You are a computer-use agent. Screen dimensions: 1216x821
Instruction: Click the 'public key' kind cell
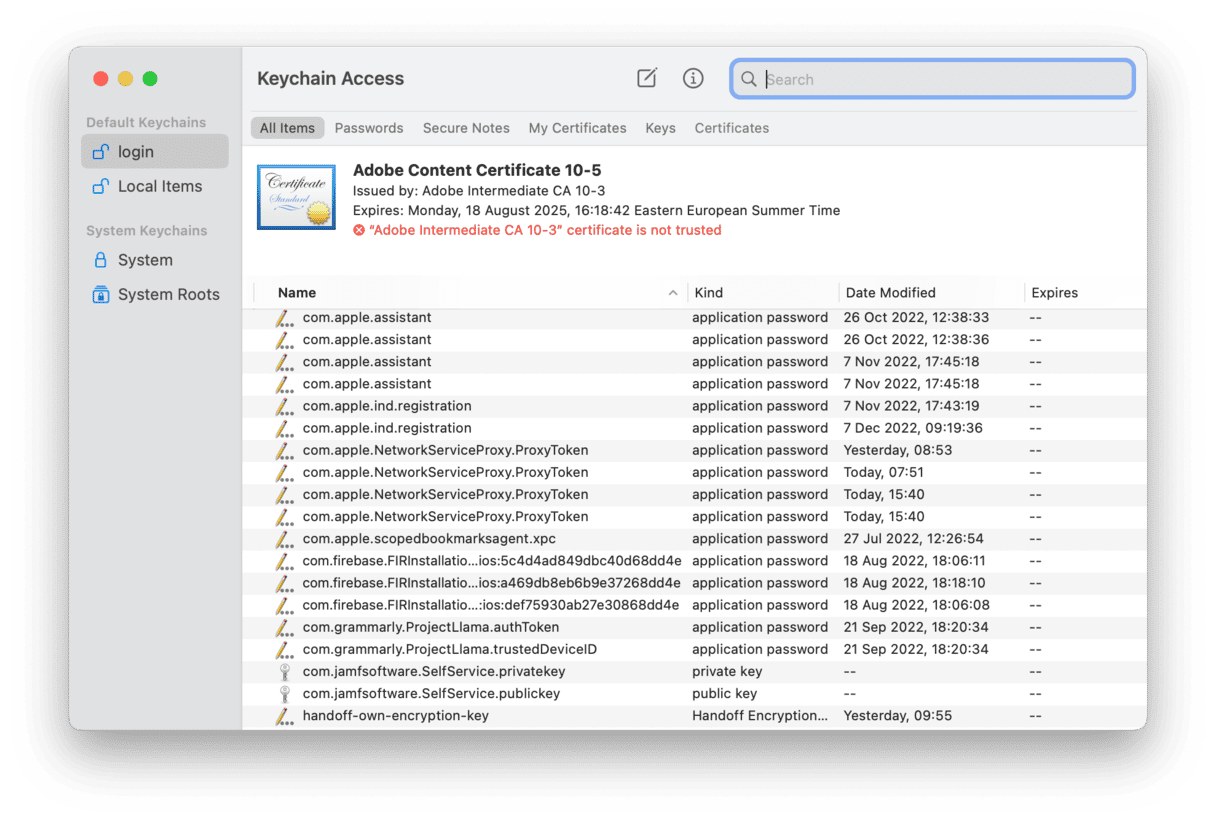[x=725, y=694]
